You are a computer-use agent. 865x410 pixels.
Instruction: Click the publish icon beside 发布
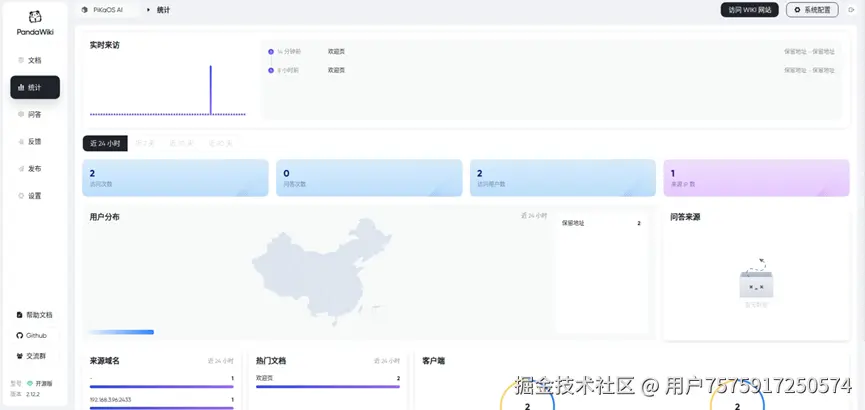[21, 168]
